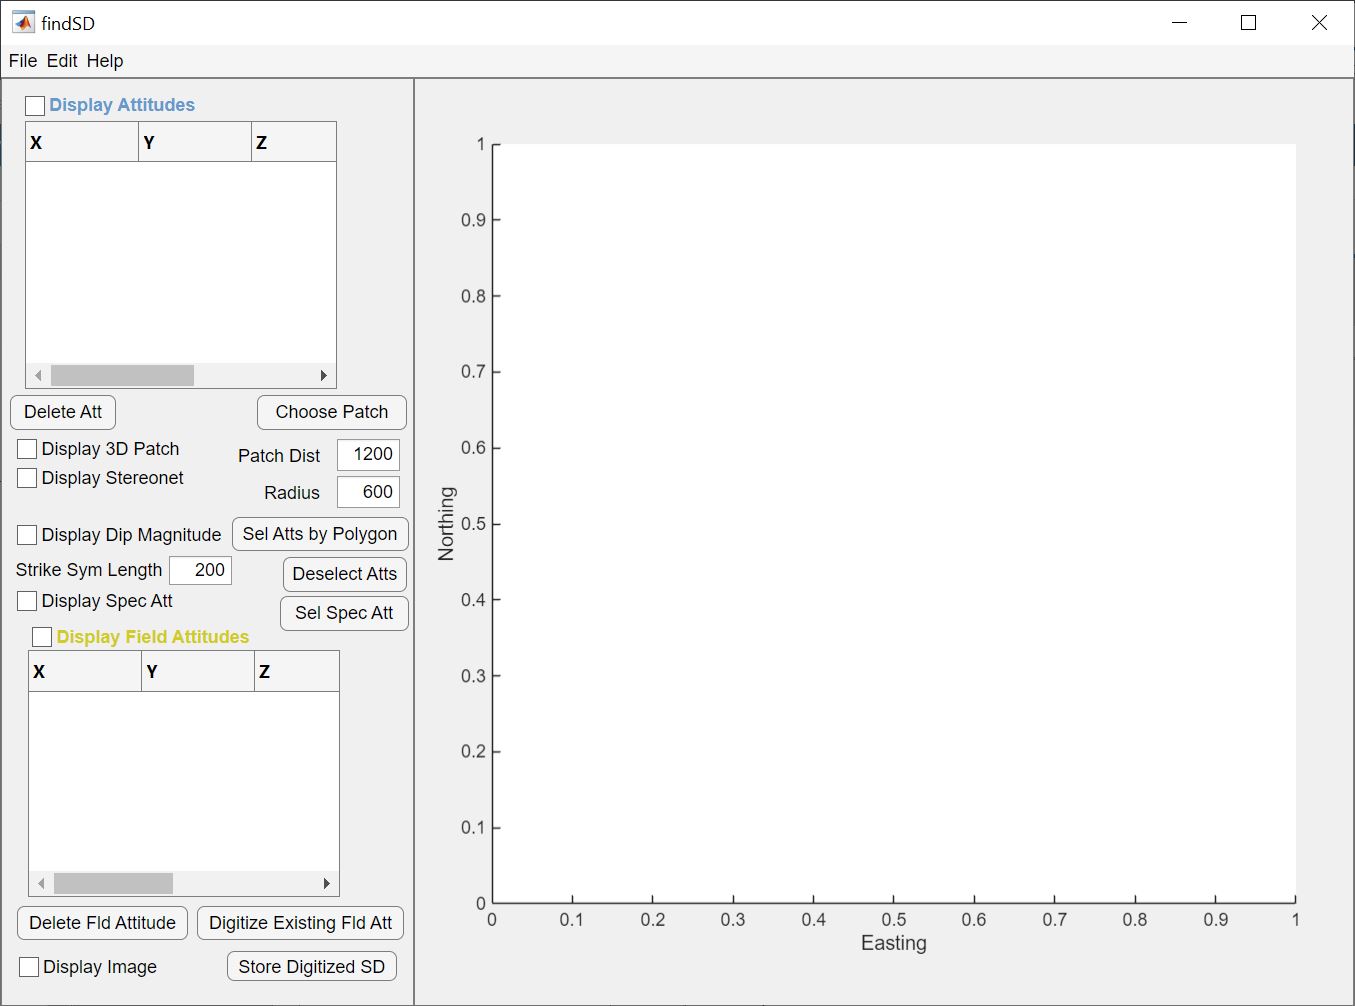
Task: Enable the Display Attitudes checkbox
Action: [35, 106]
